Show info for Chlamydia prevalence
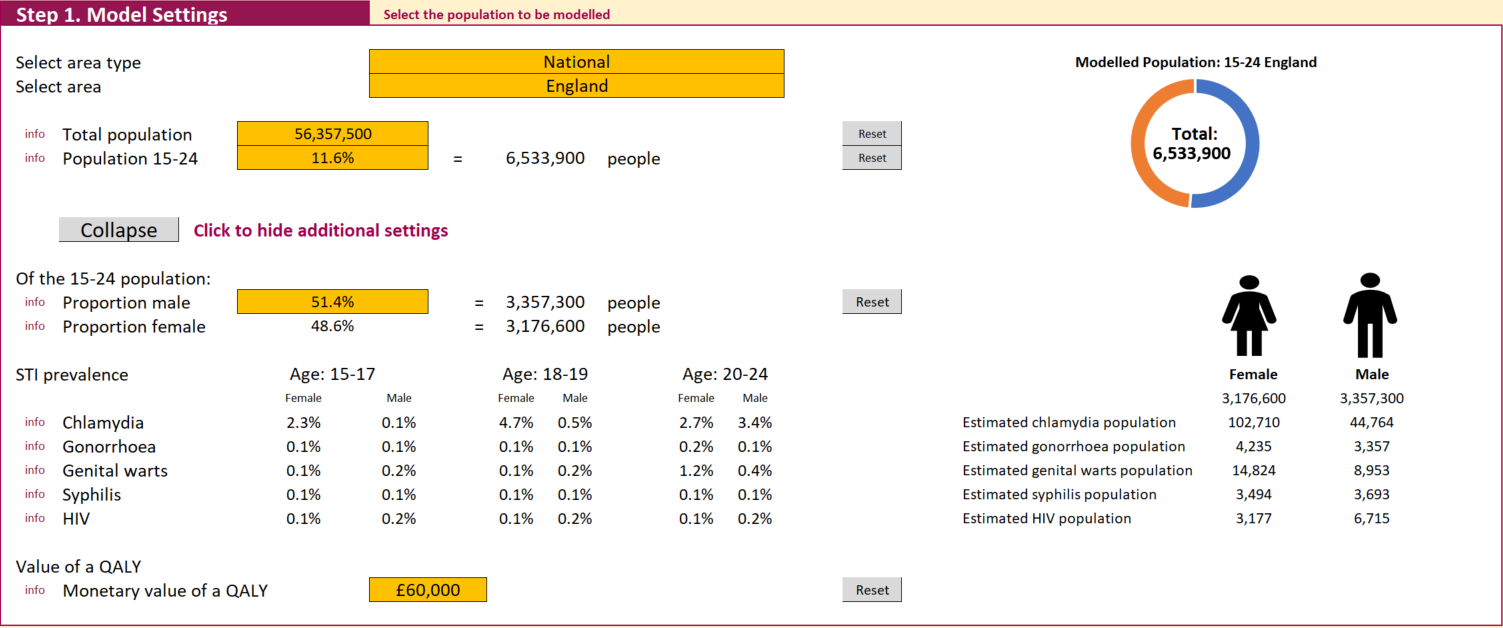The height and width of the screenshot is (628, 1503). pos(35,422)
